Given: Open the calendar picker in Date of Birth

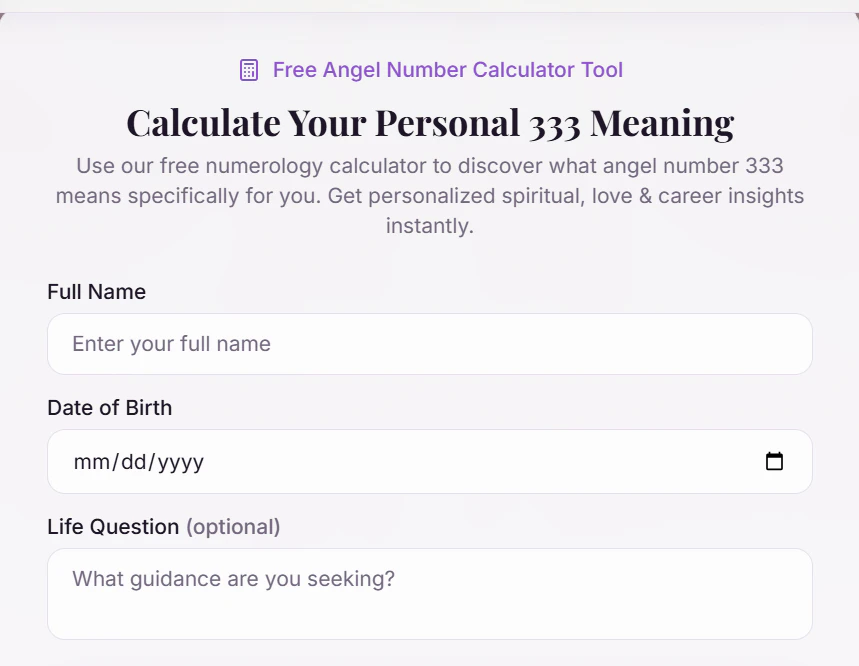Looking at the screenshot, I should [775, 462].
